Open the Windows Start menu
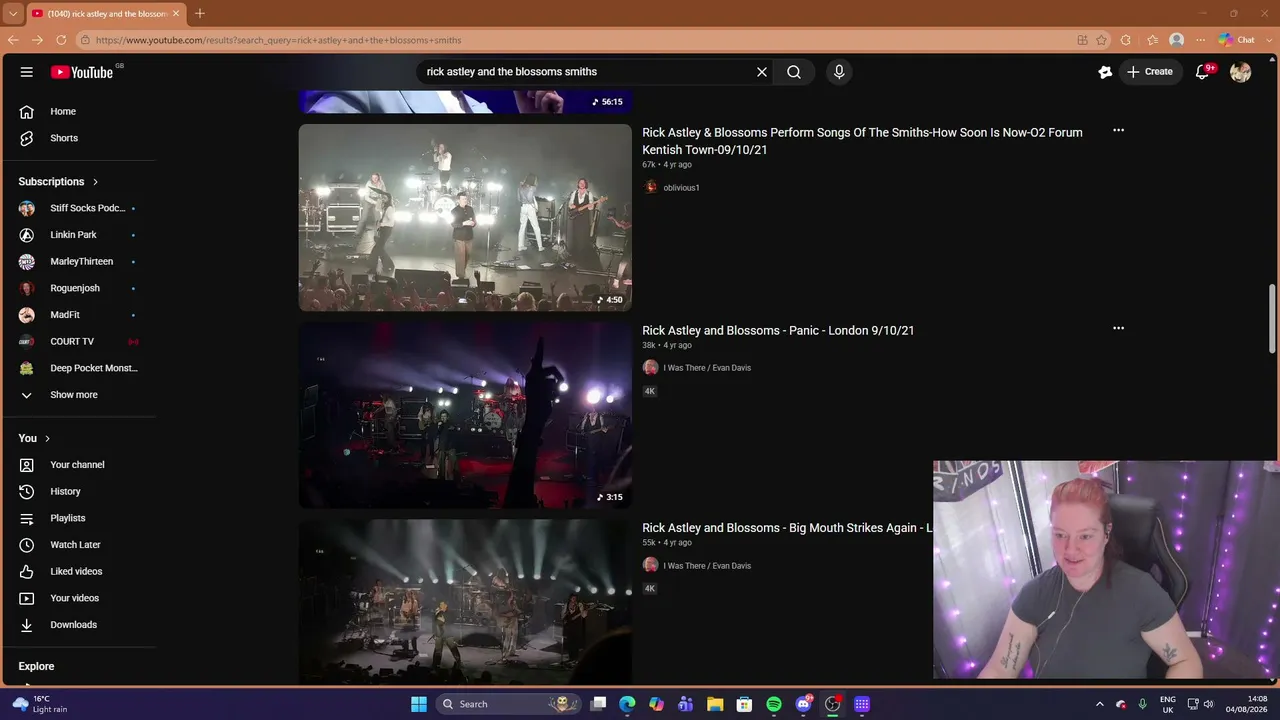The width and height of the screenshot is (1280, 720). pyautogui.click(x=419, y=704)
